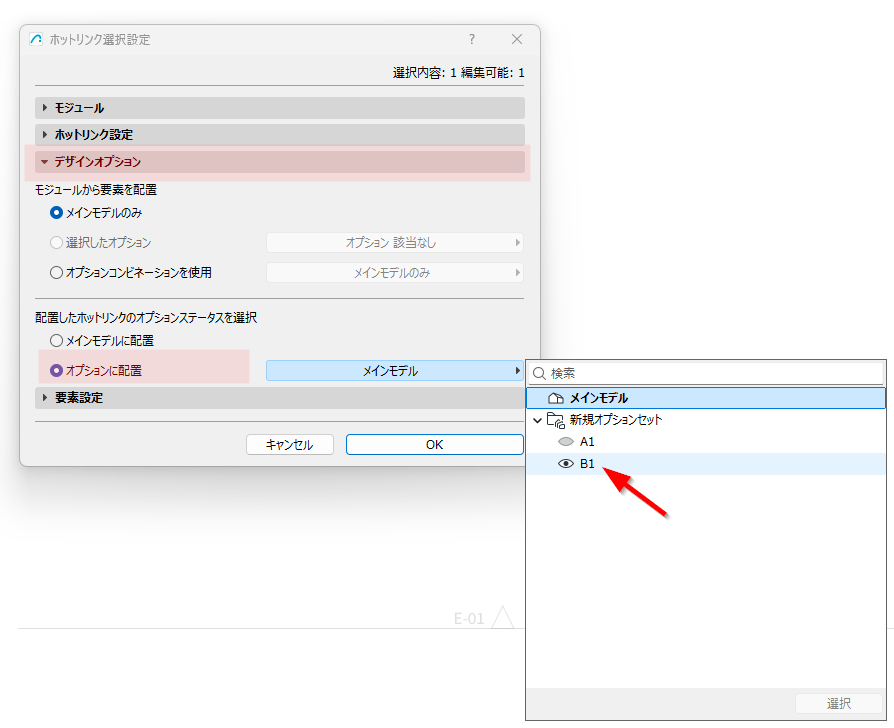Open the メインモデルのみ combination dropdown
The image size is (894, 728).
click(x=395, y=273)
